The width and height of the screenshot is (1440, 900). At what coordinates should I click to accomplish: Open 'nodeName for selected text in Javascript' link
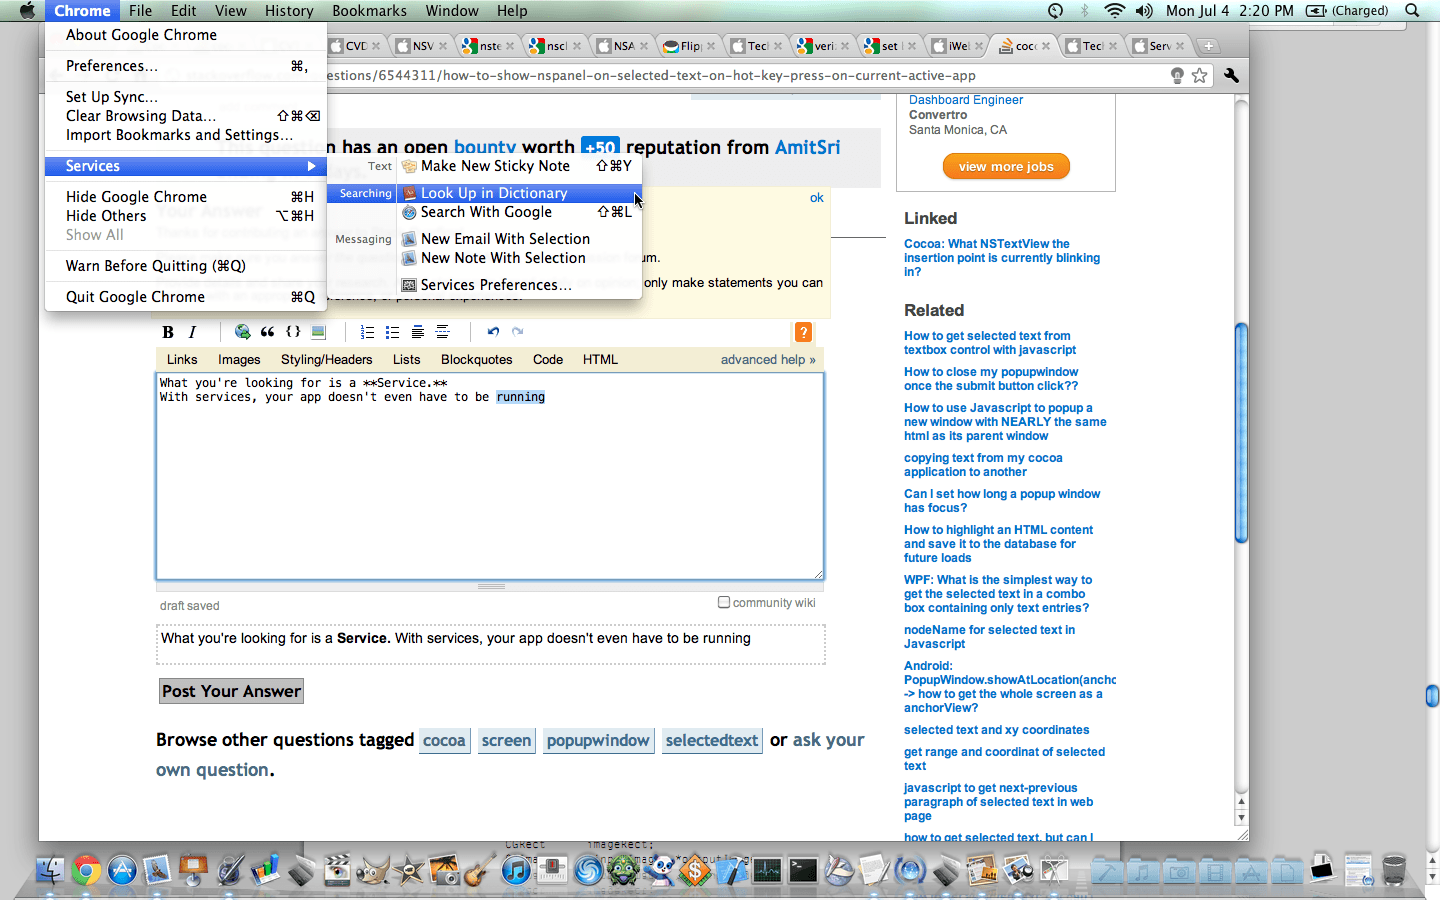click(989, 637)
